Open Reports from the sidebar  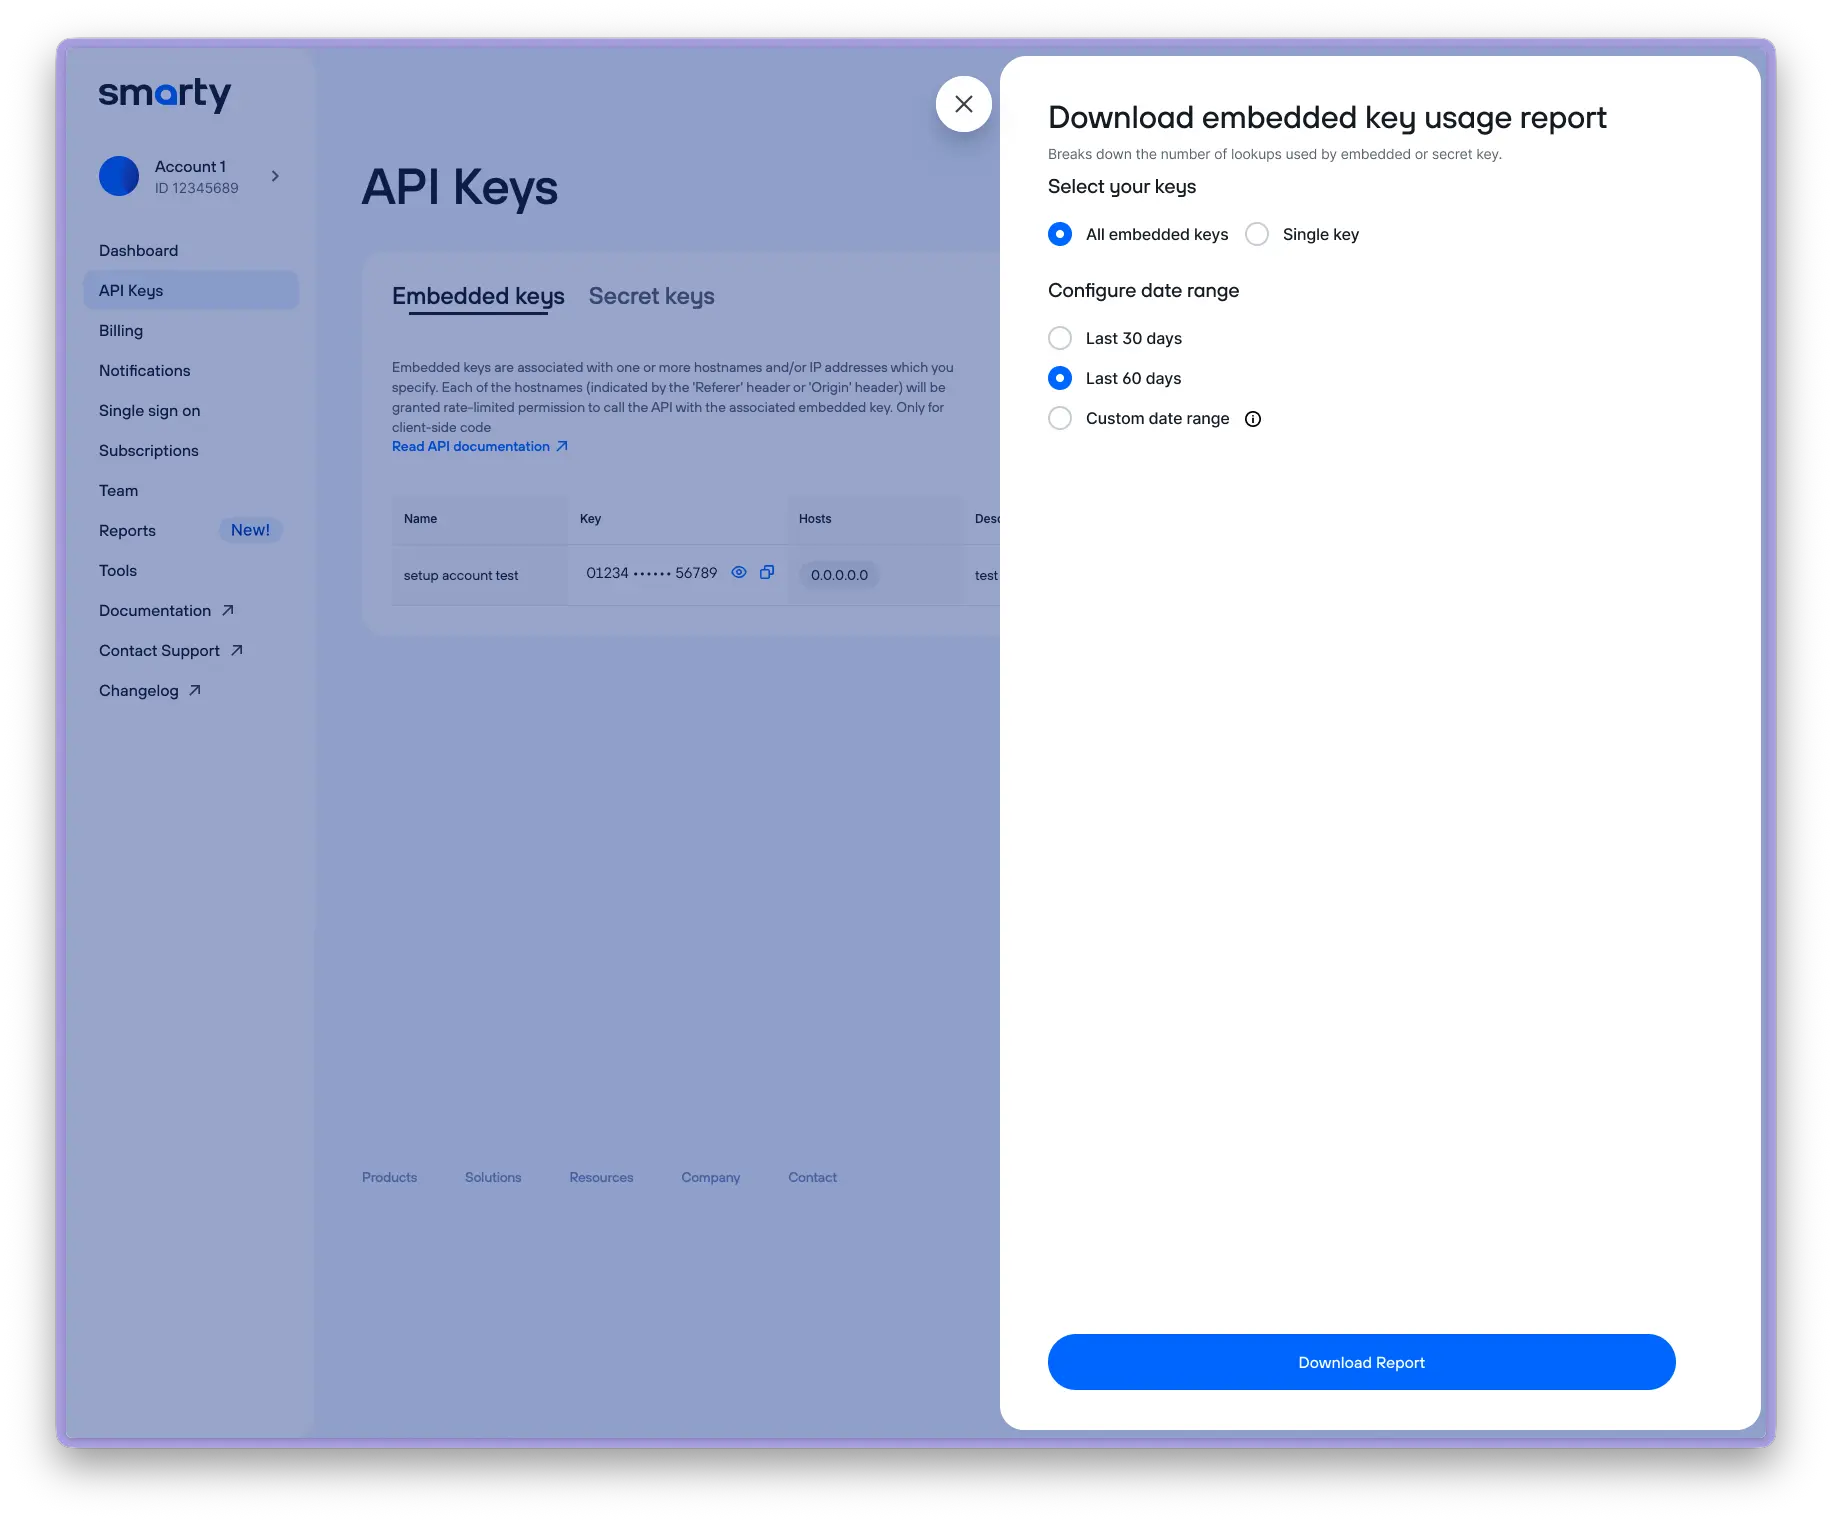127,530
